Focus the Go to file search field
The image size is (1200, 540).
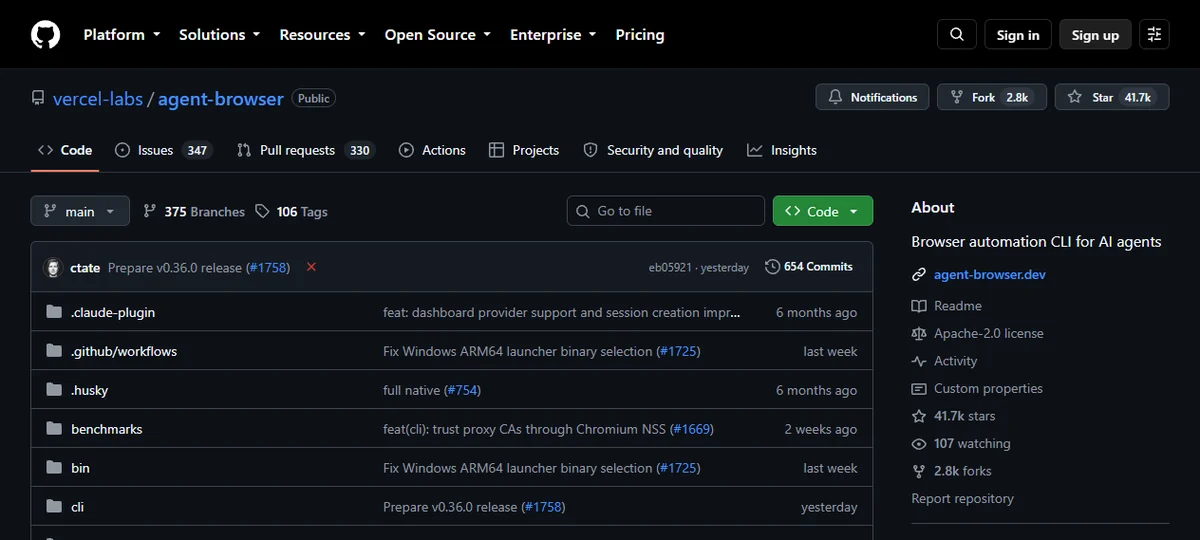point(666,211)
